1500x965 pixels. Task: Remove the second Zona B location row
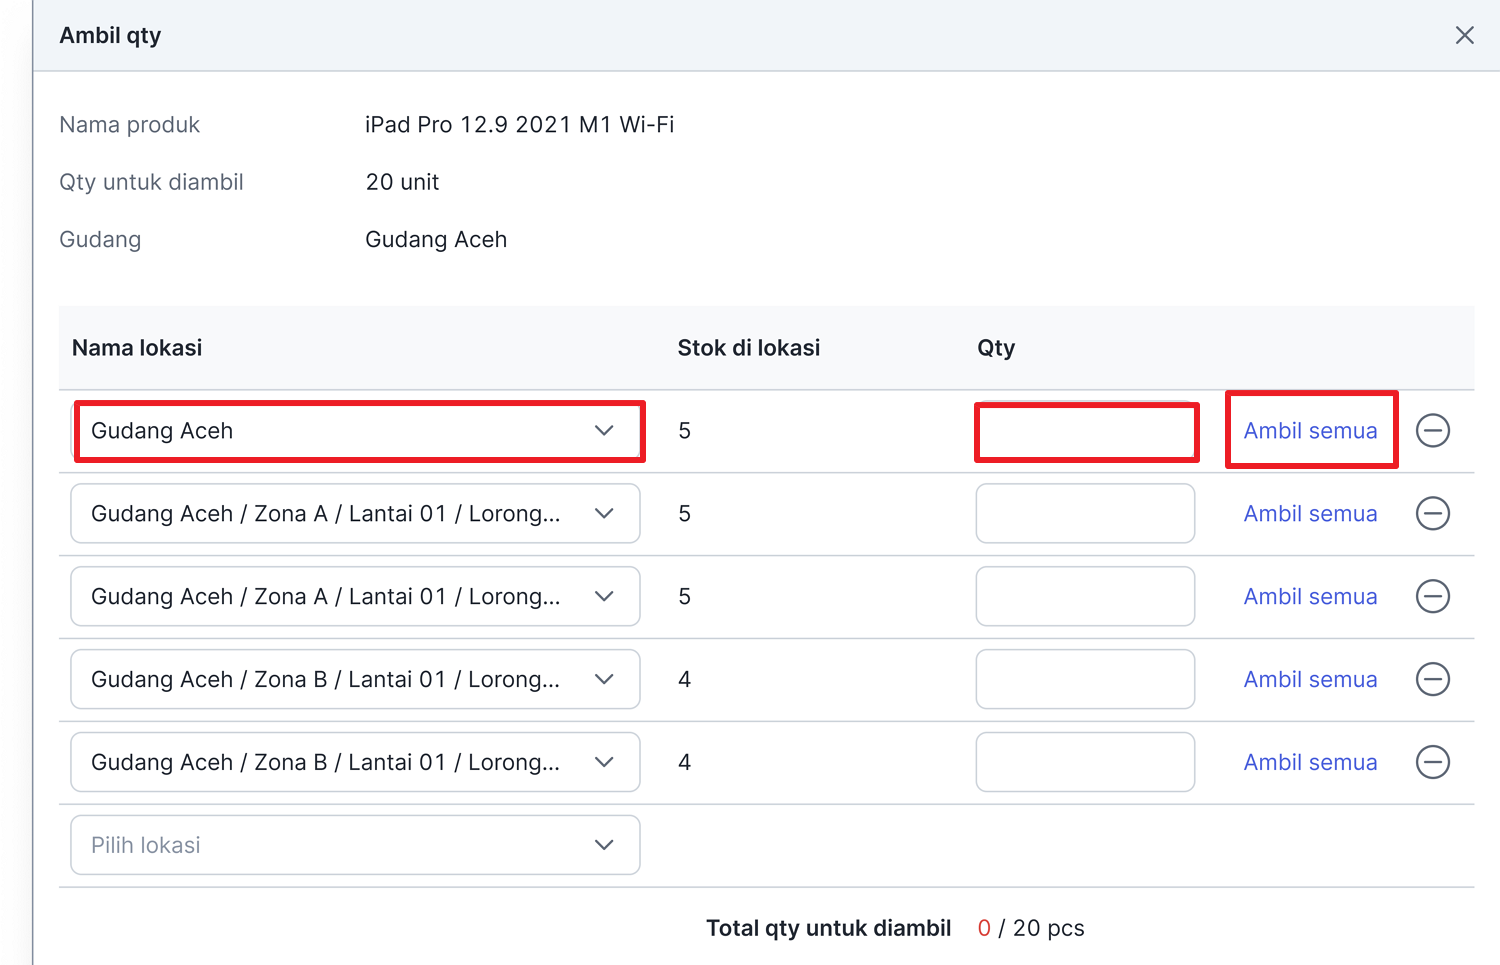tap(1433, 763)
